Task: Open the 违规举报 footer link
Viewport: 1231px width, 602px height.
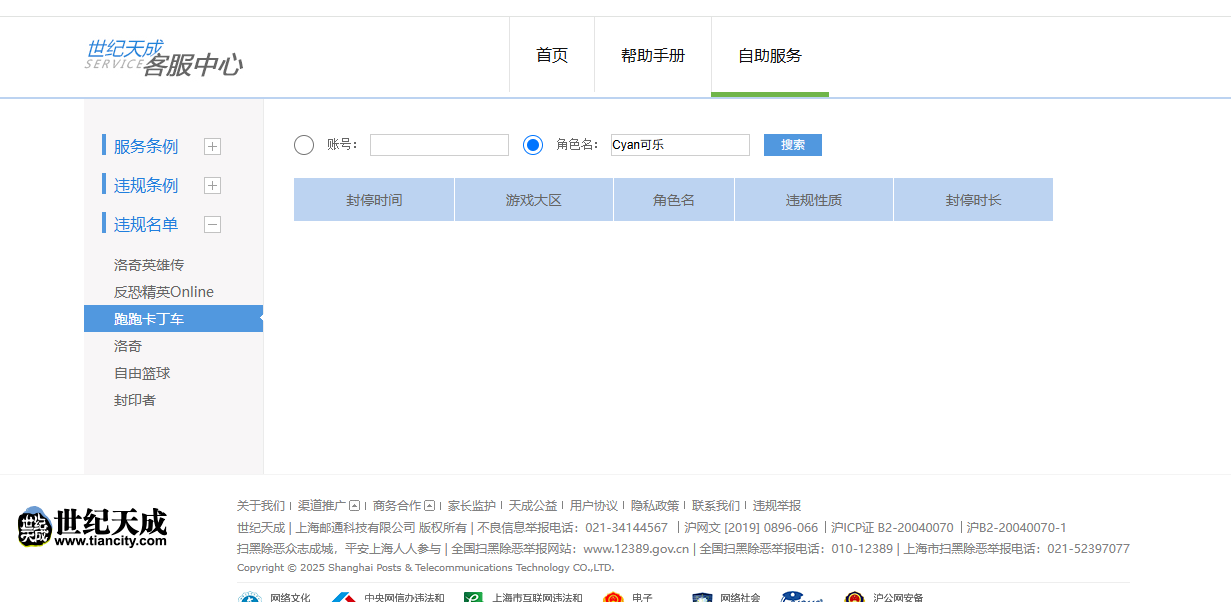Action: [x=777, y=506]
